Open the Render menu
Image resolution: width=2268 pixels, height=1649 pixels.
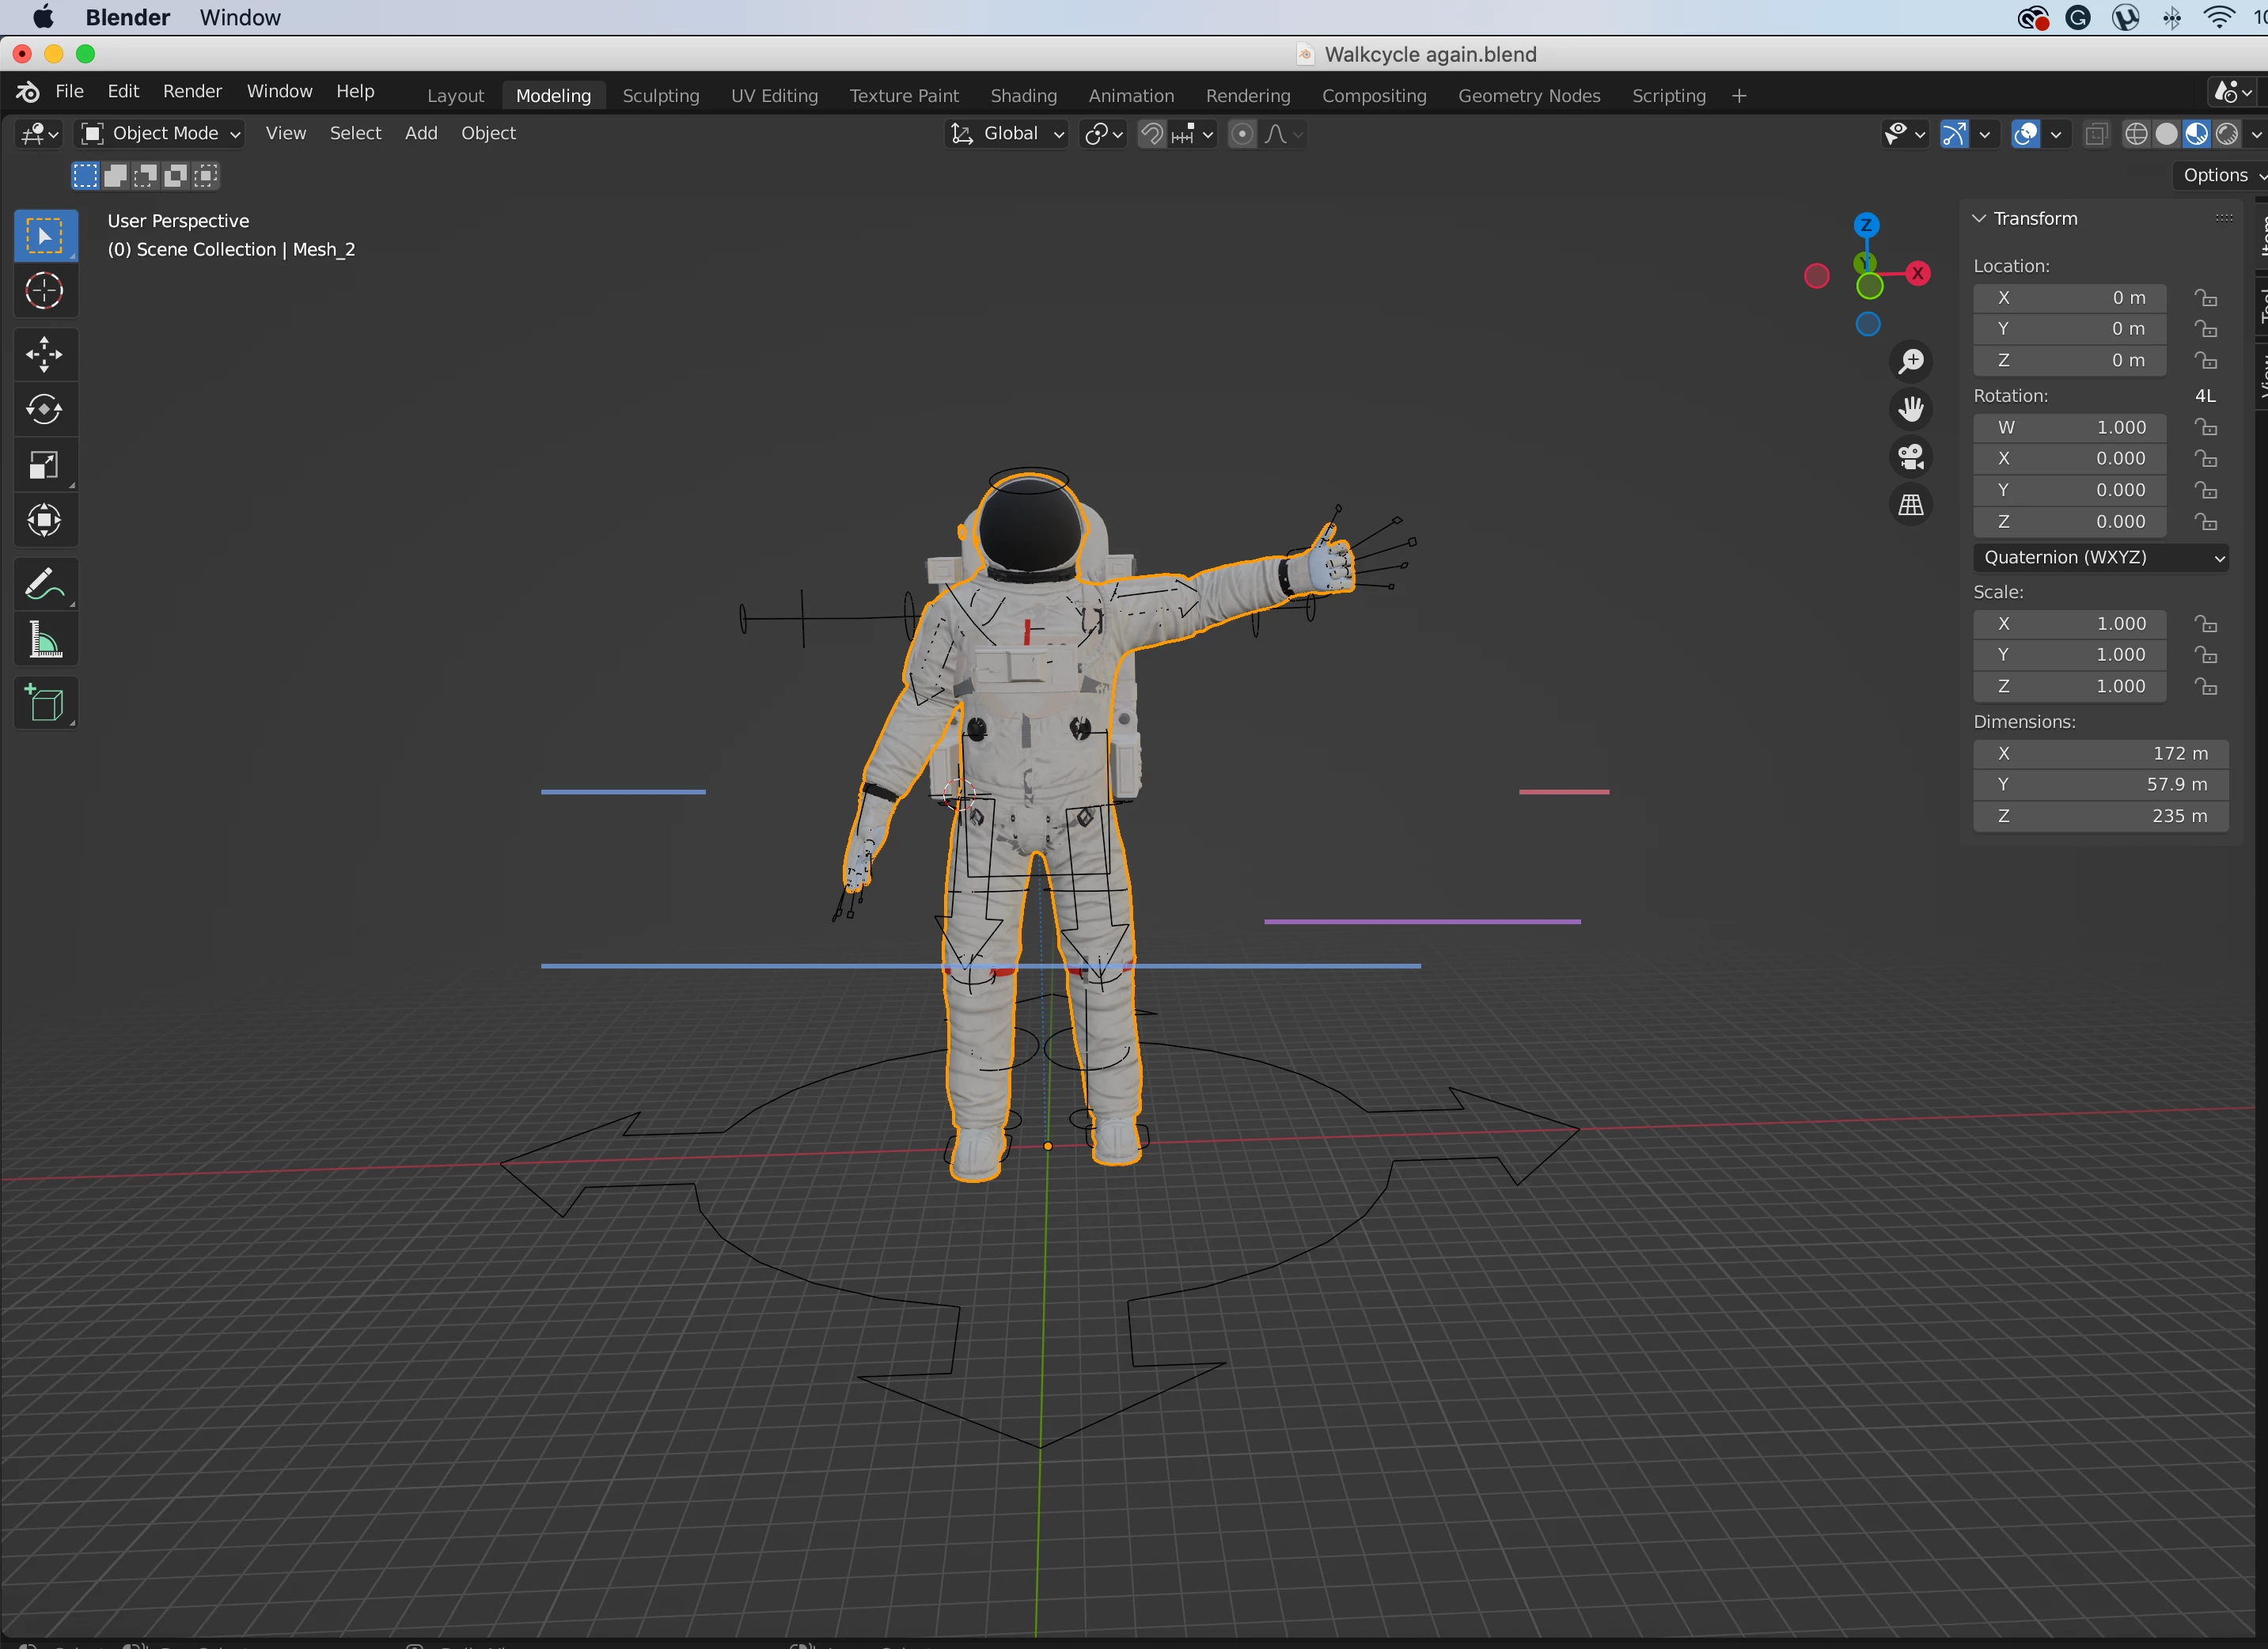[x=192, y=91]
